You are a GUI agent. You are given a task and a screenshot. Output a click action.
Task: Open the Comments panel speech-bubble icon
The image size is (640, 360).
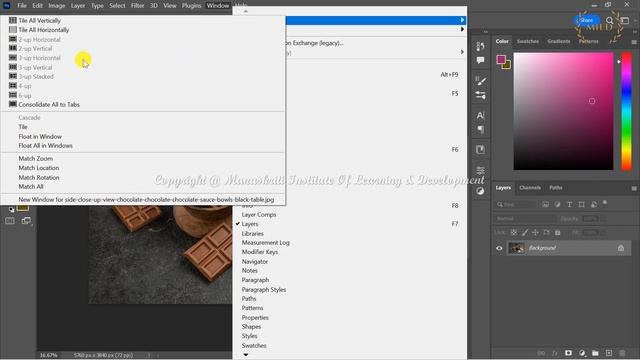pos(480,60)
